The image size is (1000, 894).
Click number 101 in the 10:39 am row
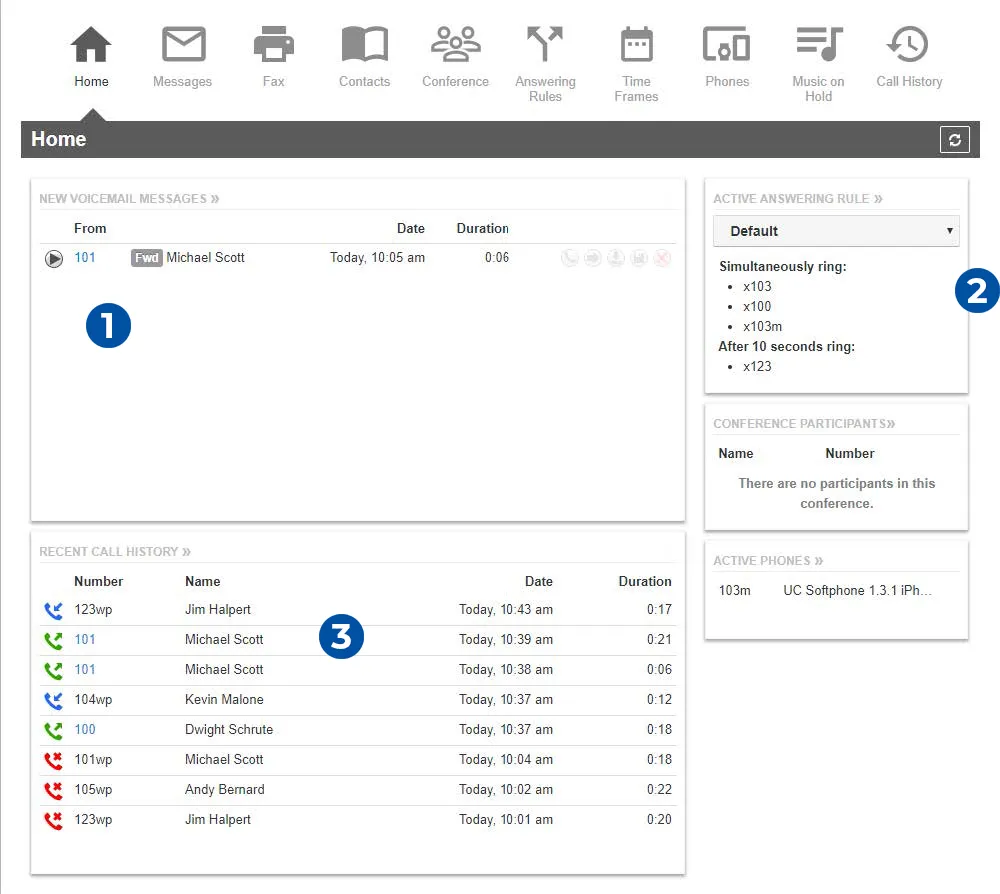(x=85, y=640)
